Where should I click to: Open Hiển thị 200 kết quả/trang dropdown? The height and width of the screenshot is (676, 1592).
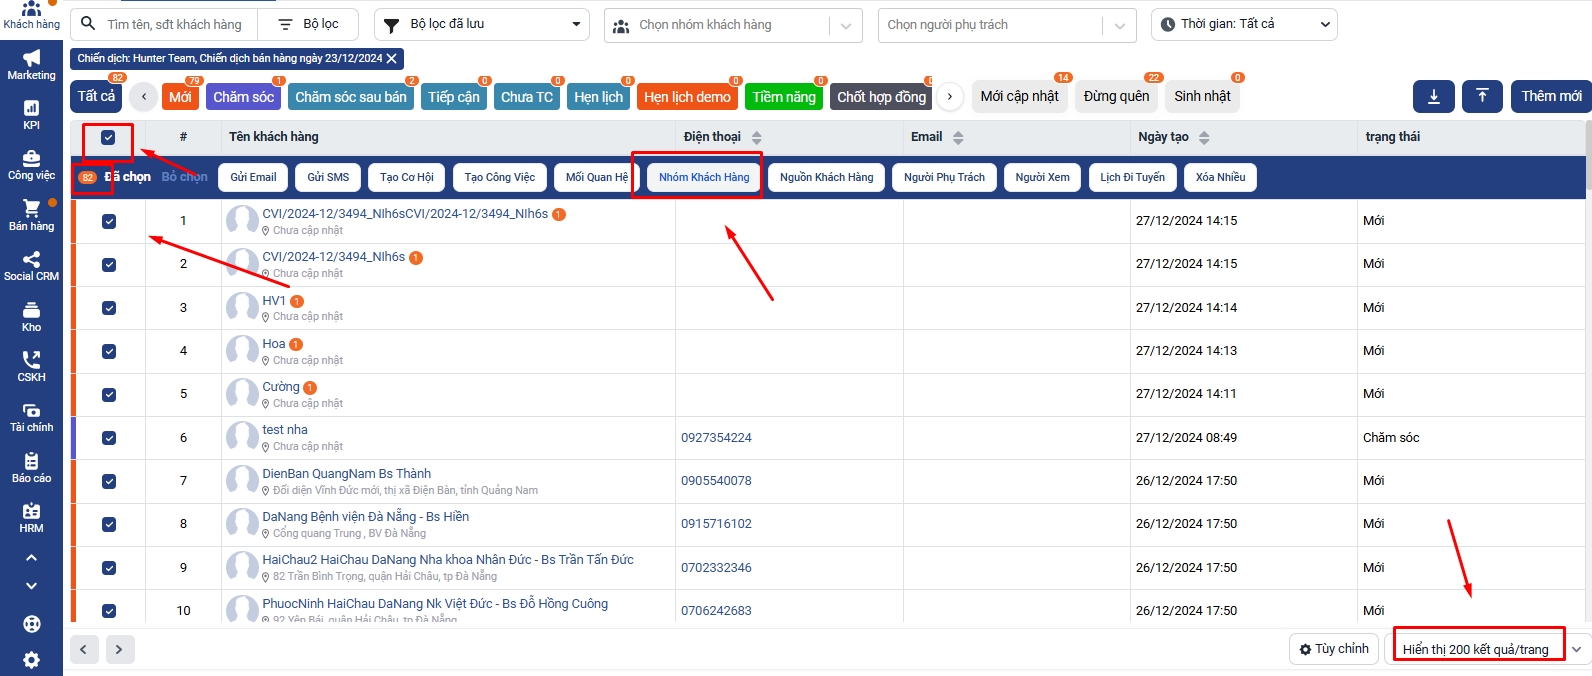click(x=1486, y=649)
